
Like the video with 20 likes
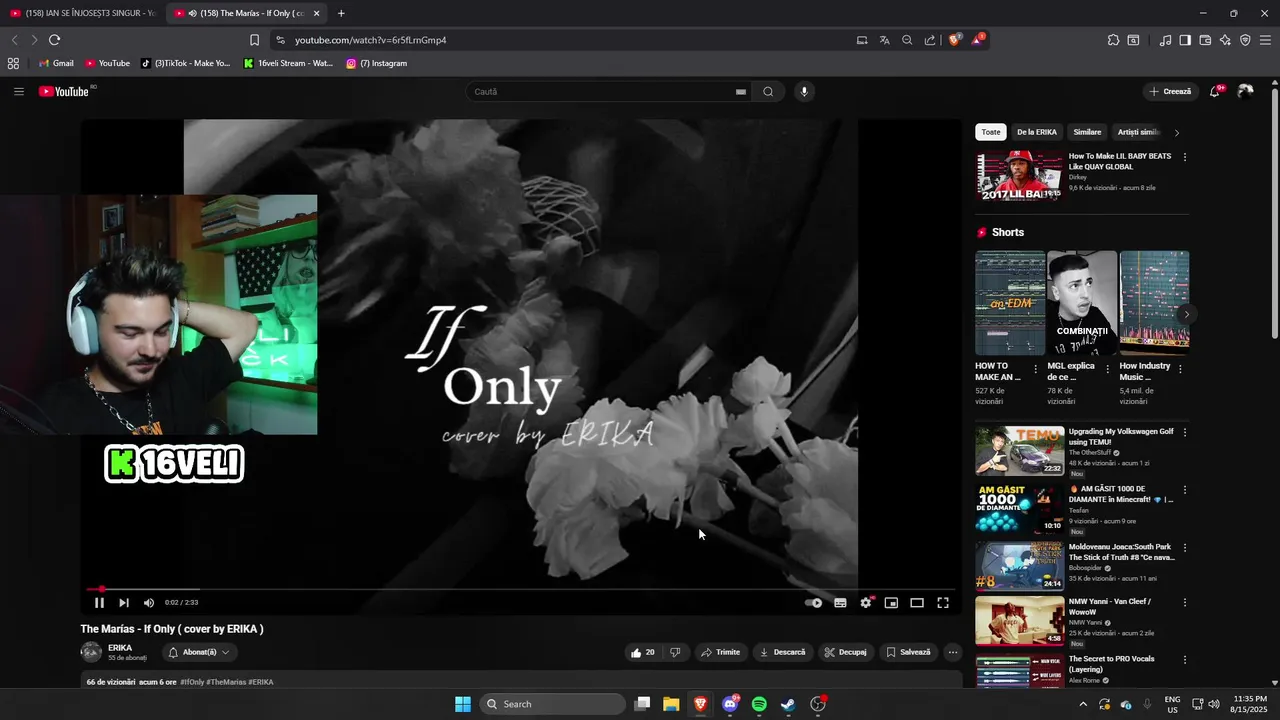[643, 652]
